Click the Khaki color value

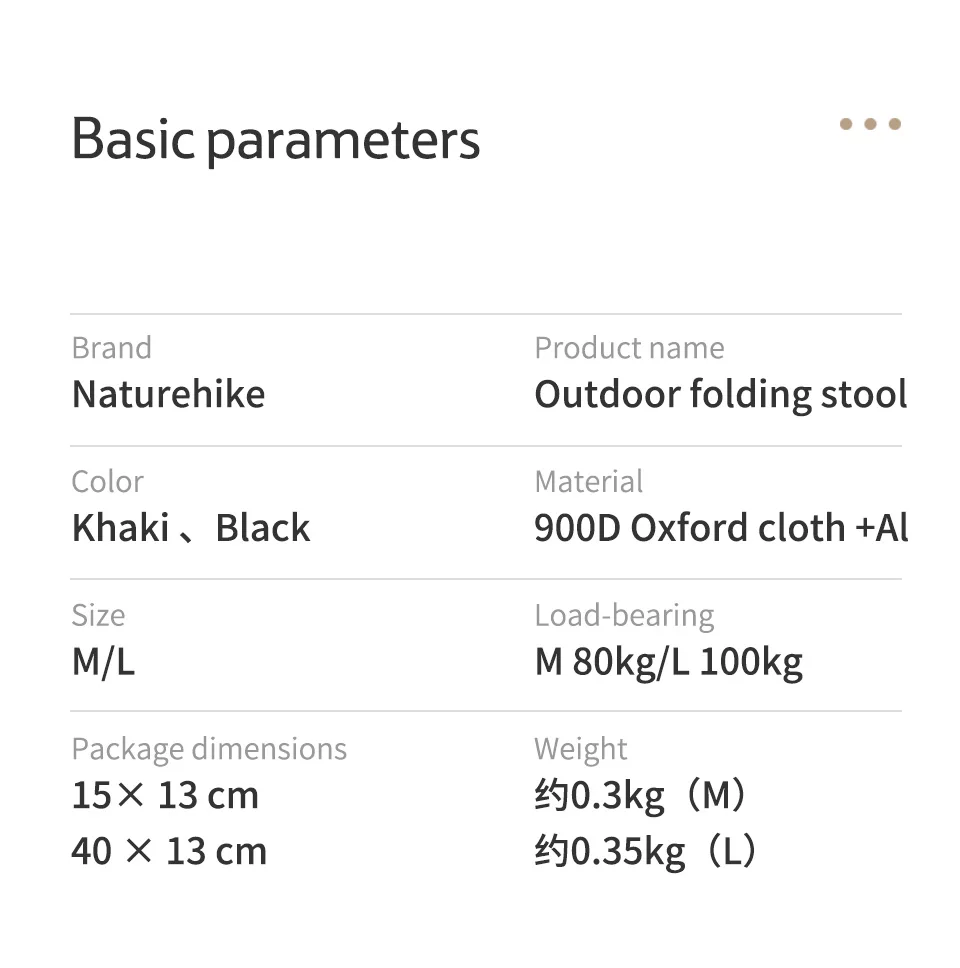pos(120,528)
